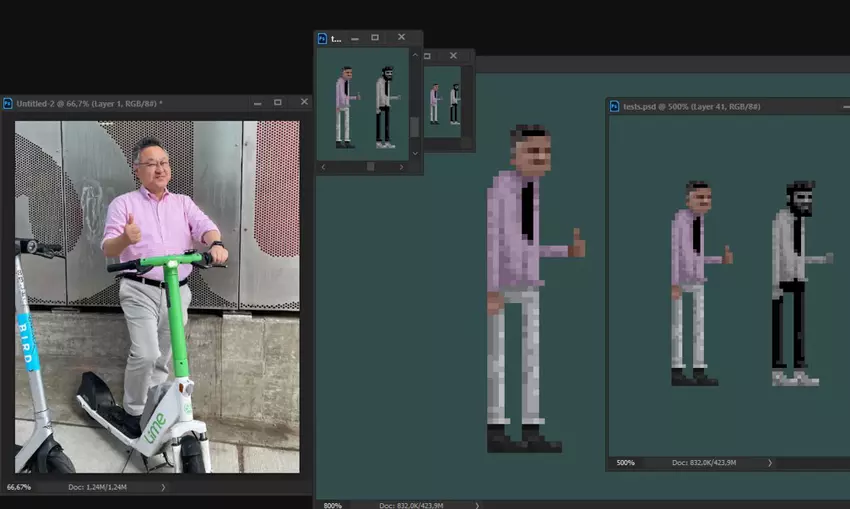Open status bar arrow beside 800% document info
The image size is (850, 509).
477,505
